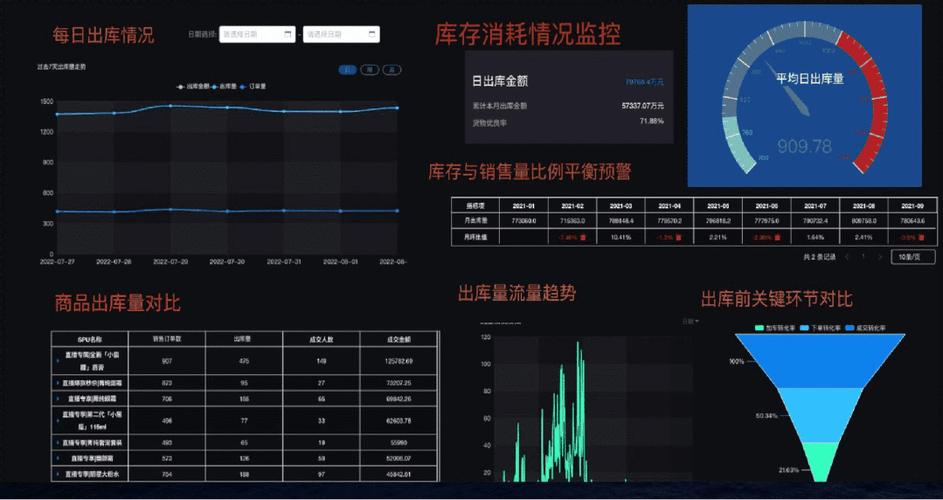Viewport: 943px width, 500px height.
Task: Toggle 出库金额 series in line chart legend
Action: [192, 87]
